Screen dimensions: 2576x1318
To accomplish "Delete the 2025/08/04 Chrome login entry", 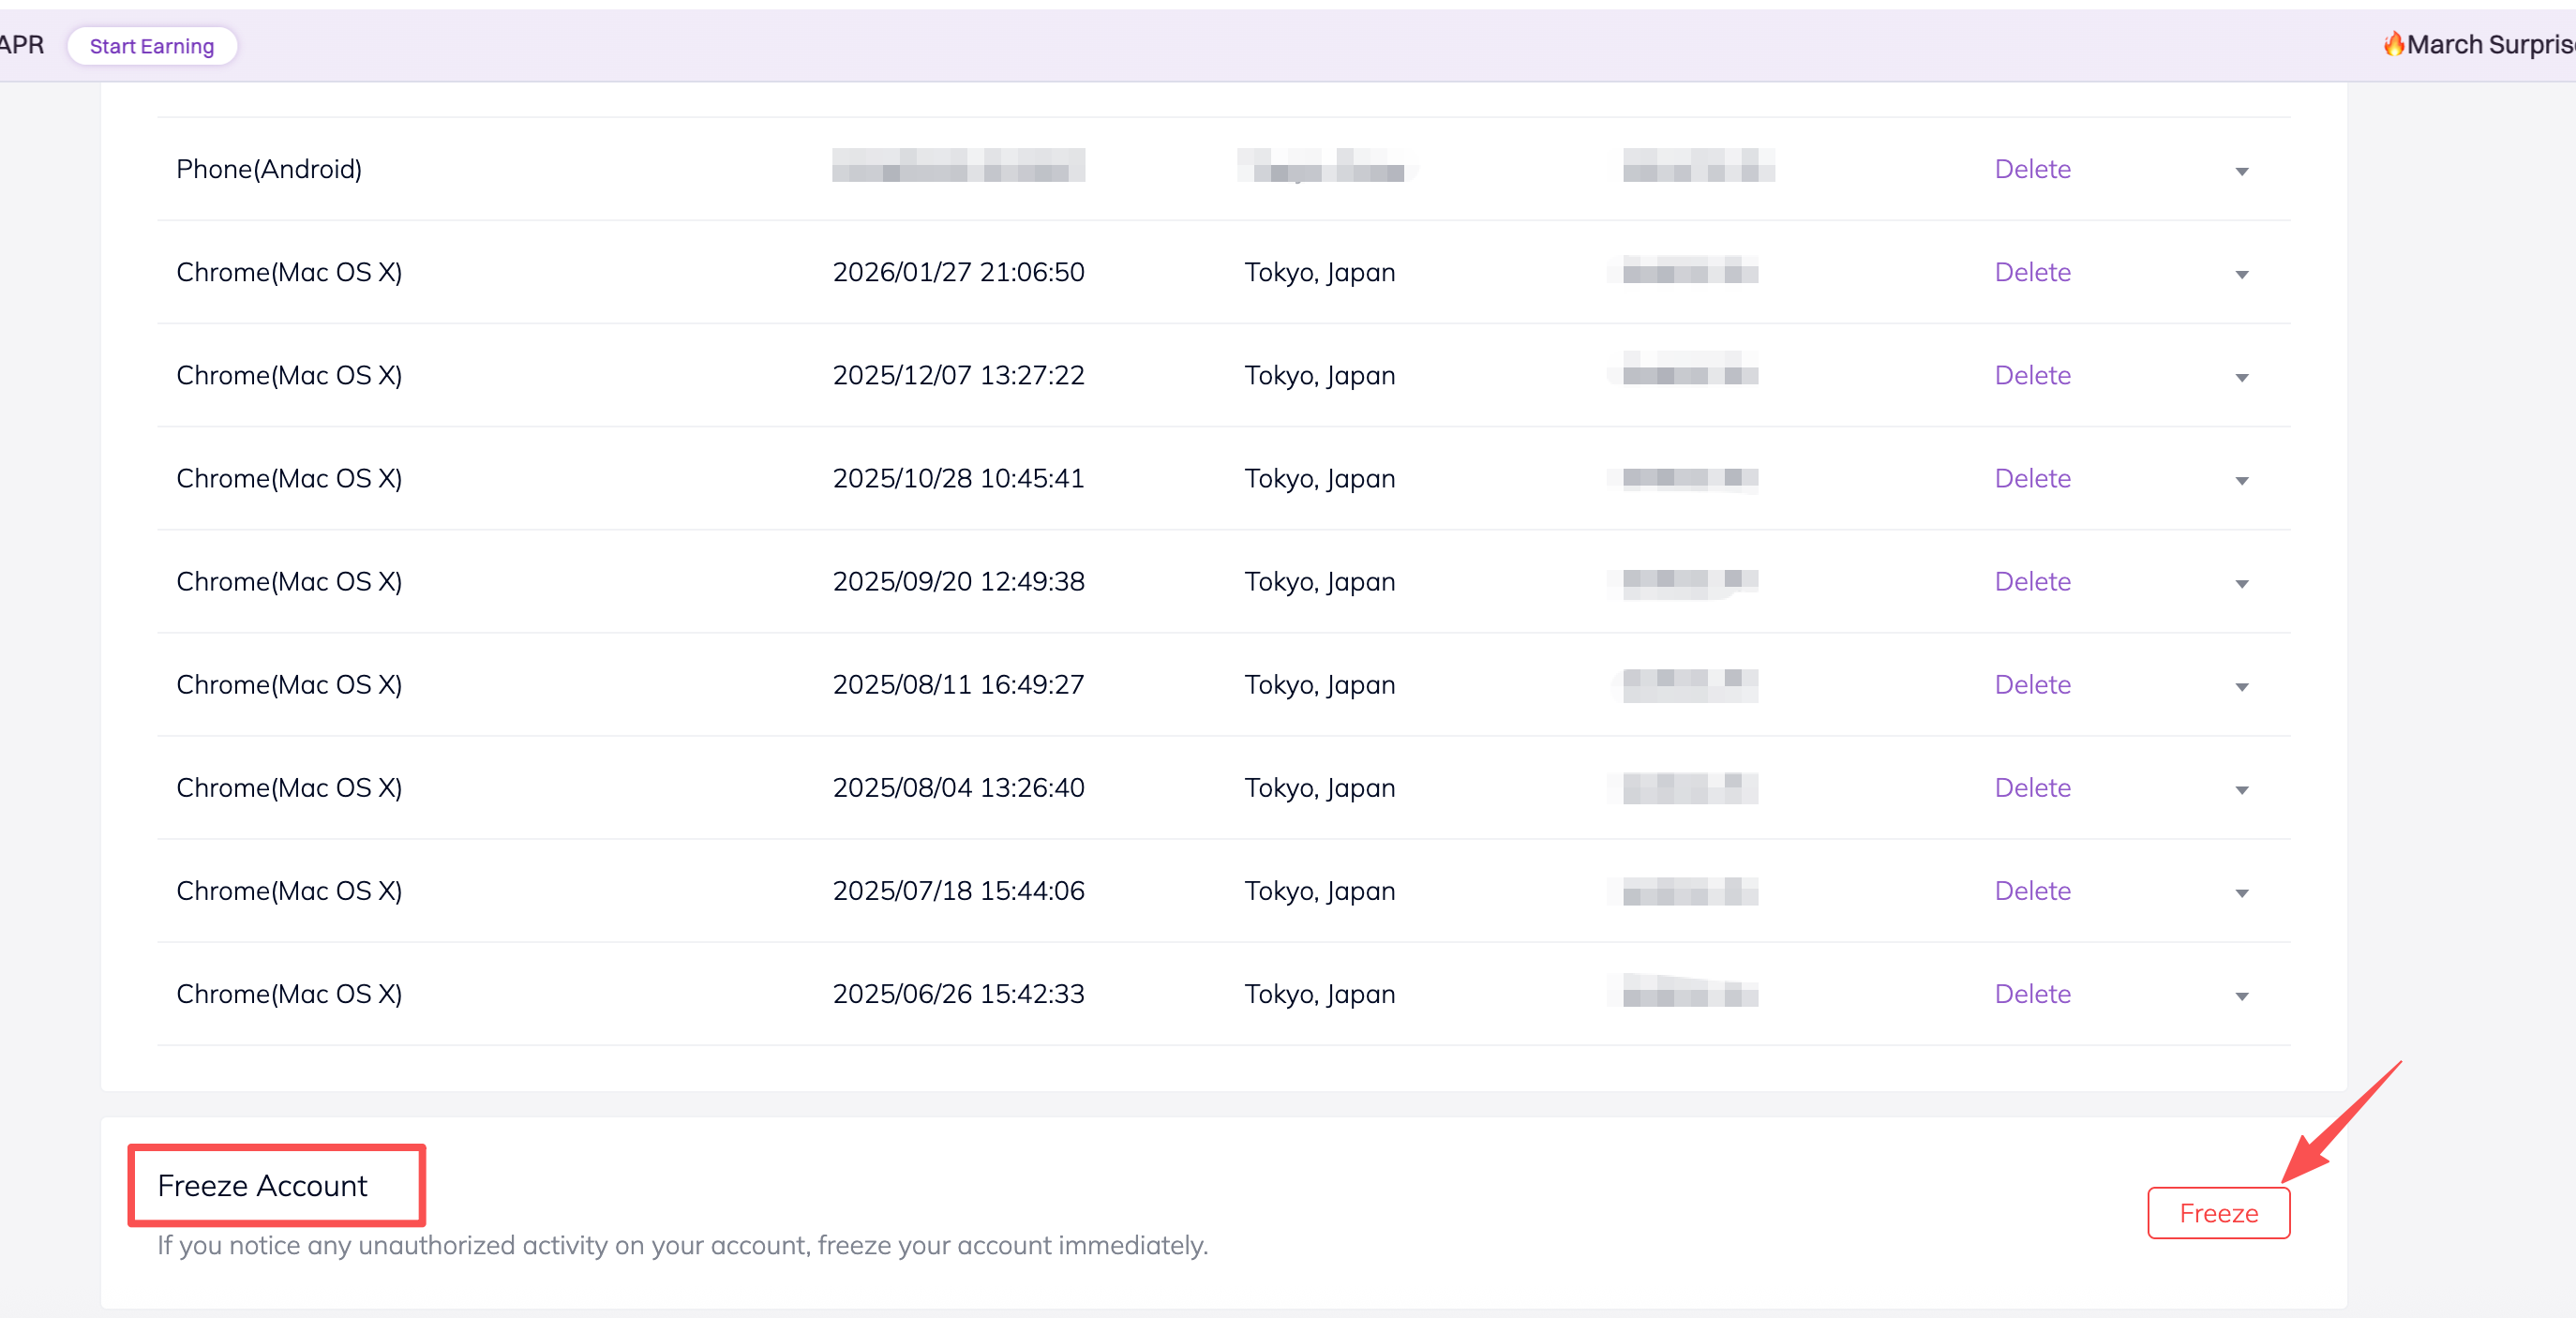I will [x=2032, y=787].
